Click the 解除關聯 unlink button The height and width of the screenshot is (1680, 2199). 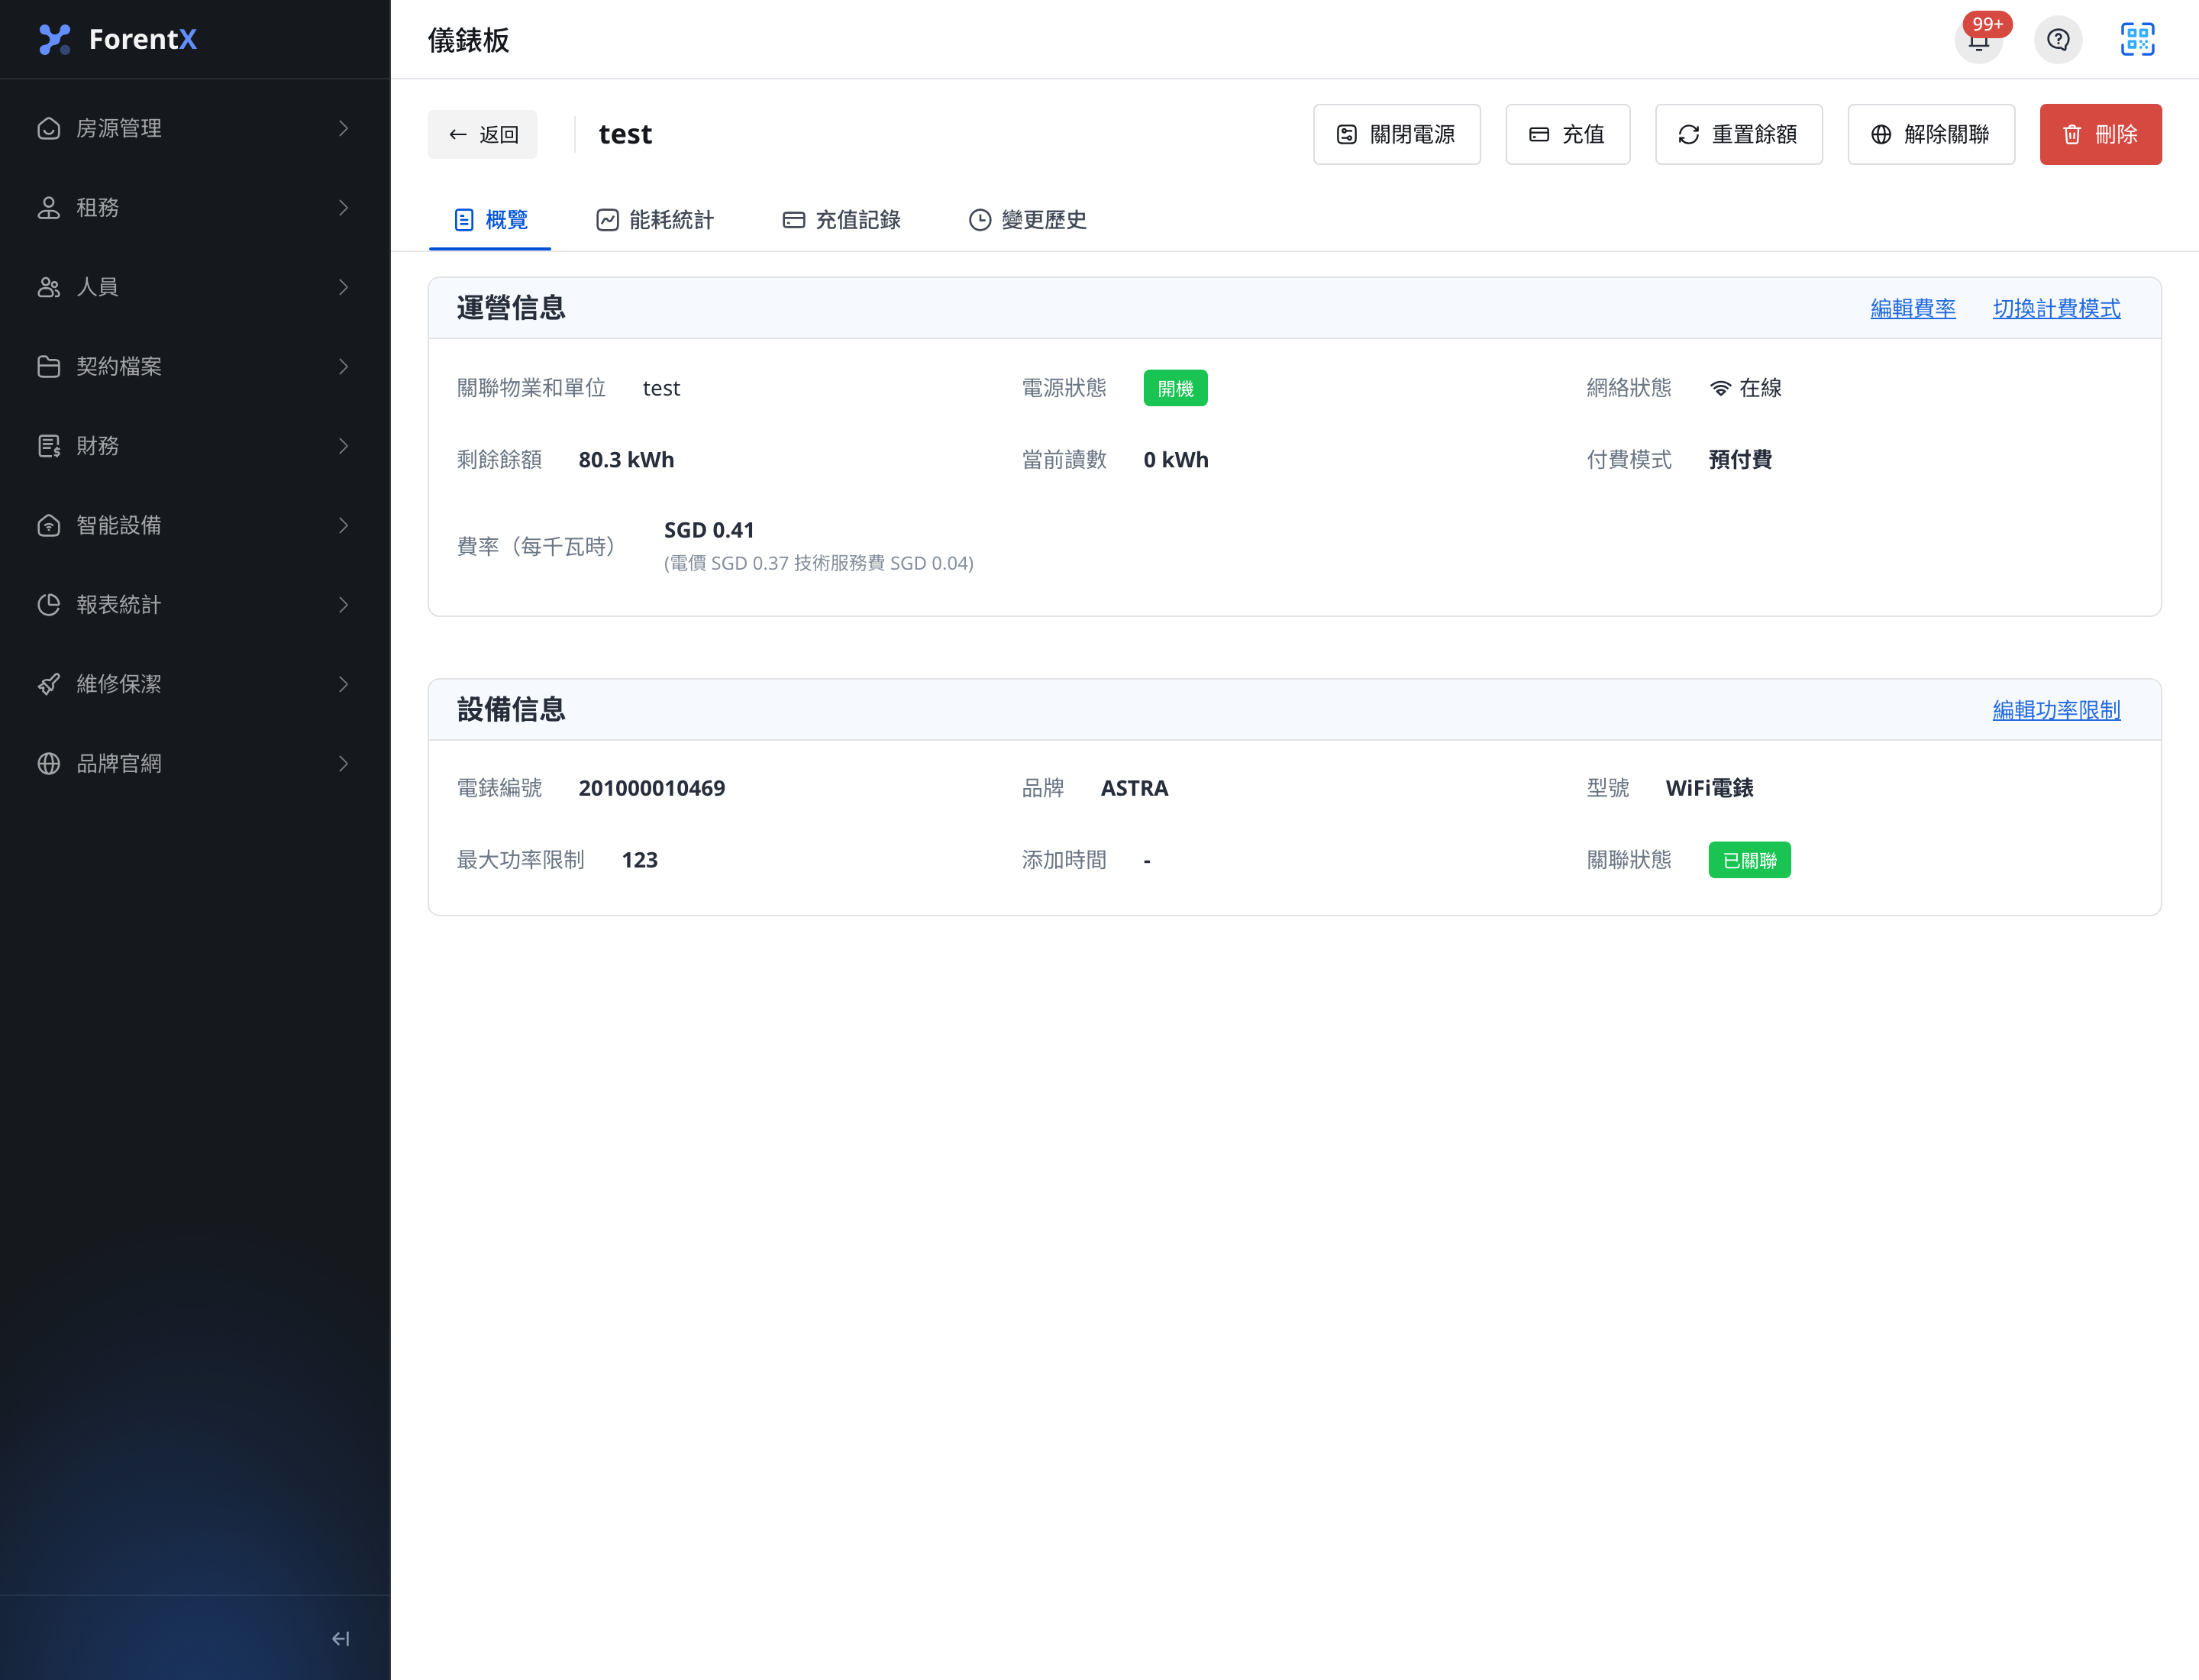coord(1930,134)
